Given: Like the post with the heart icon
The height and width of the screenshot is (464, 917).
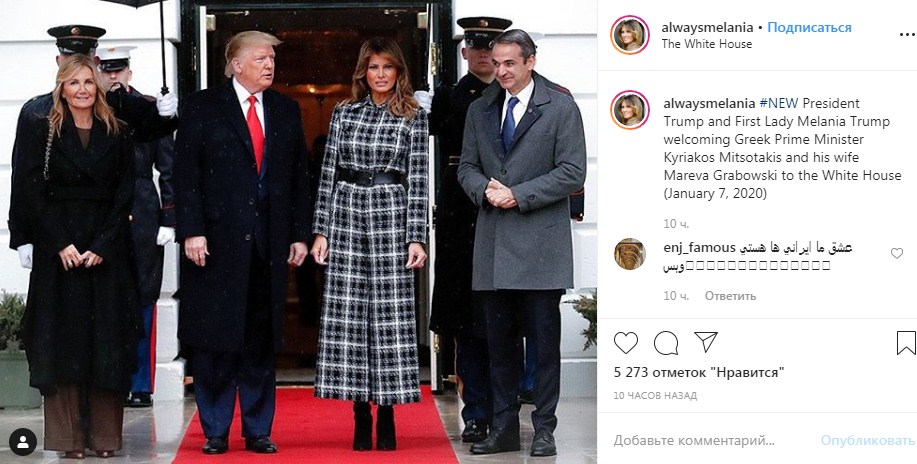Looking at the screenshot, I should point(626,343).
